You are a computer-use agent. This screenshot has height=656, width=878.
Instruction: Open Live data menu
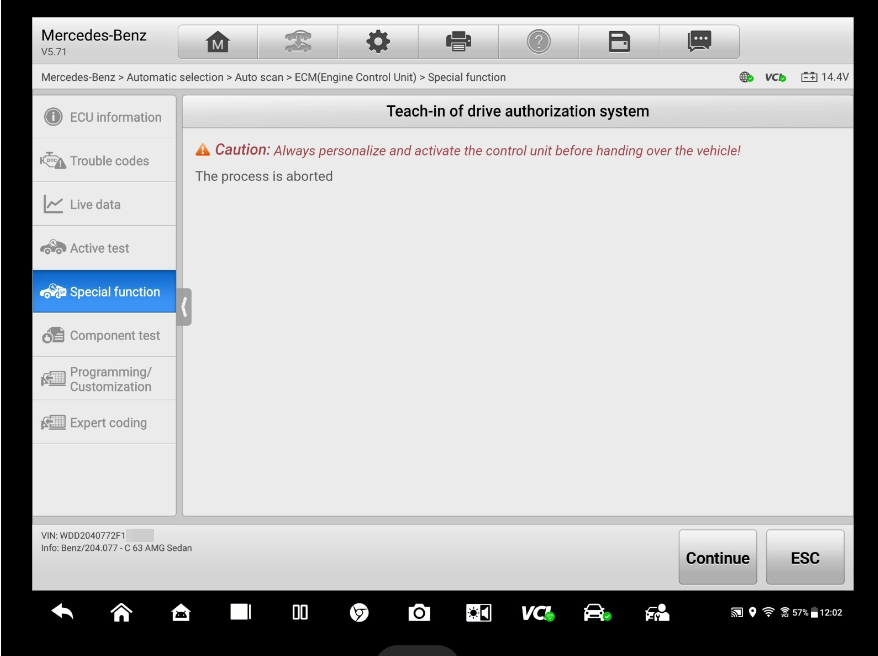pos(104,204)
